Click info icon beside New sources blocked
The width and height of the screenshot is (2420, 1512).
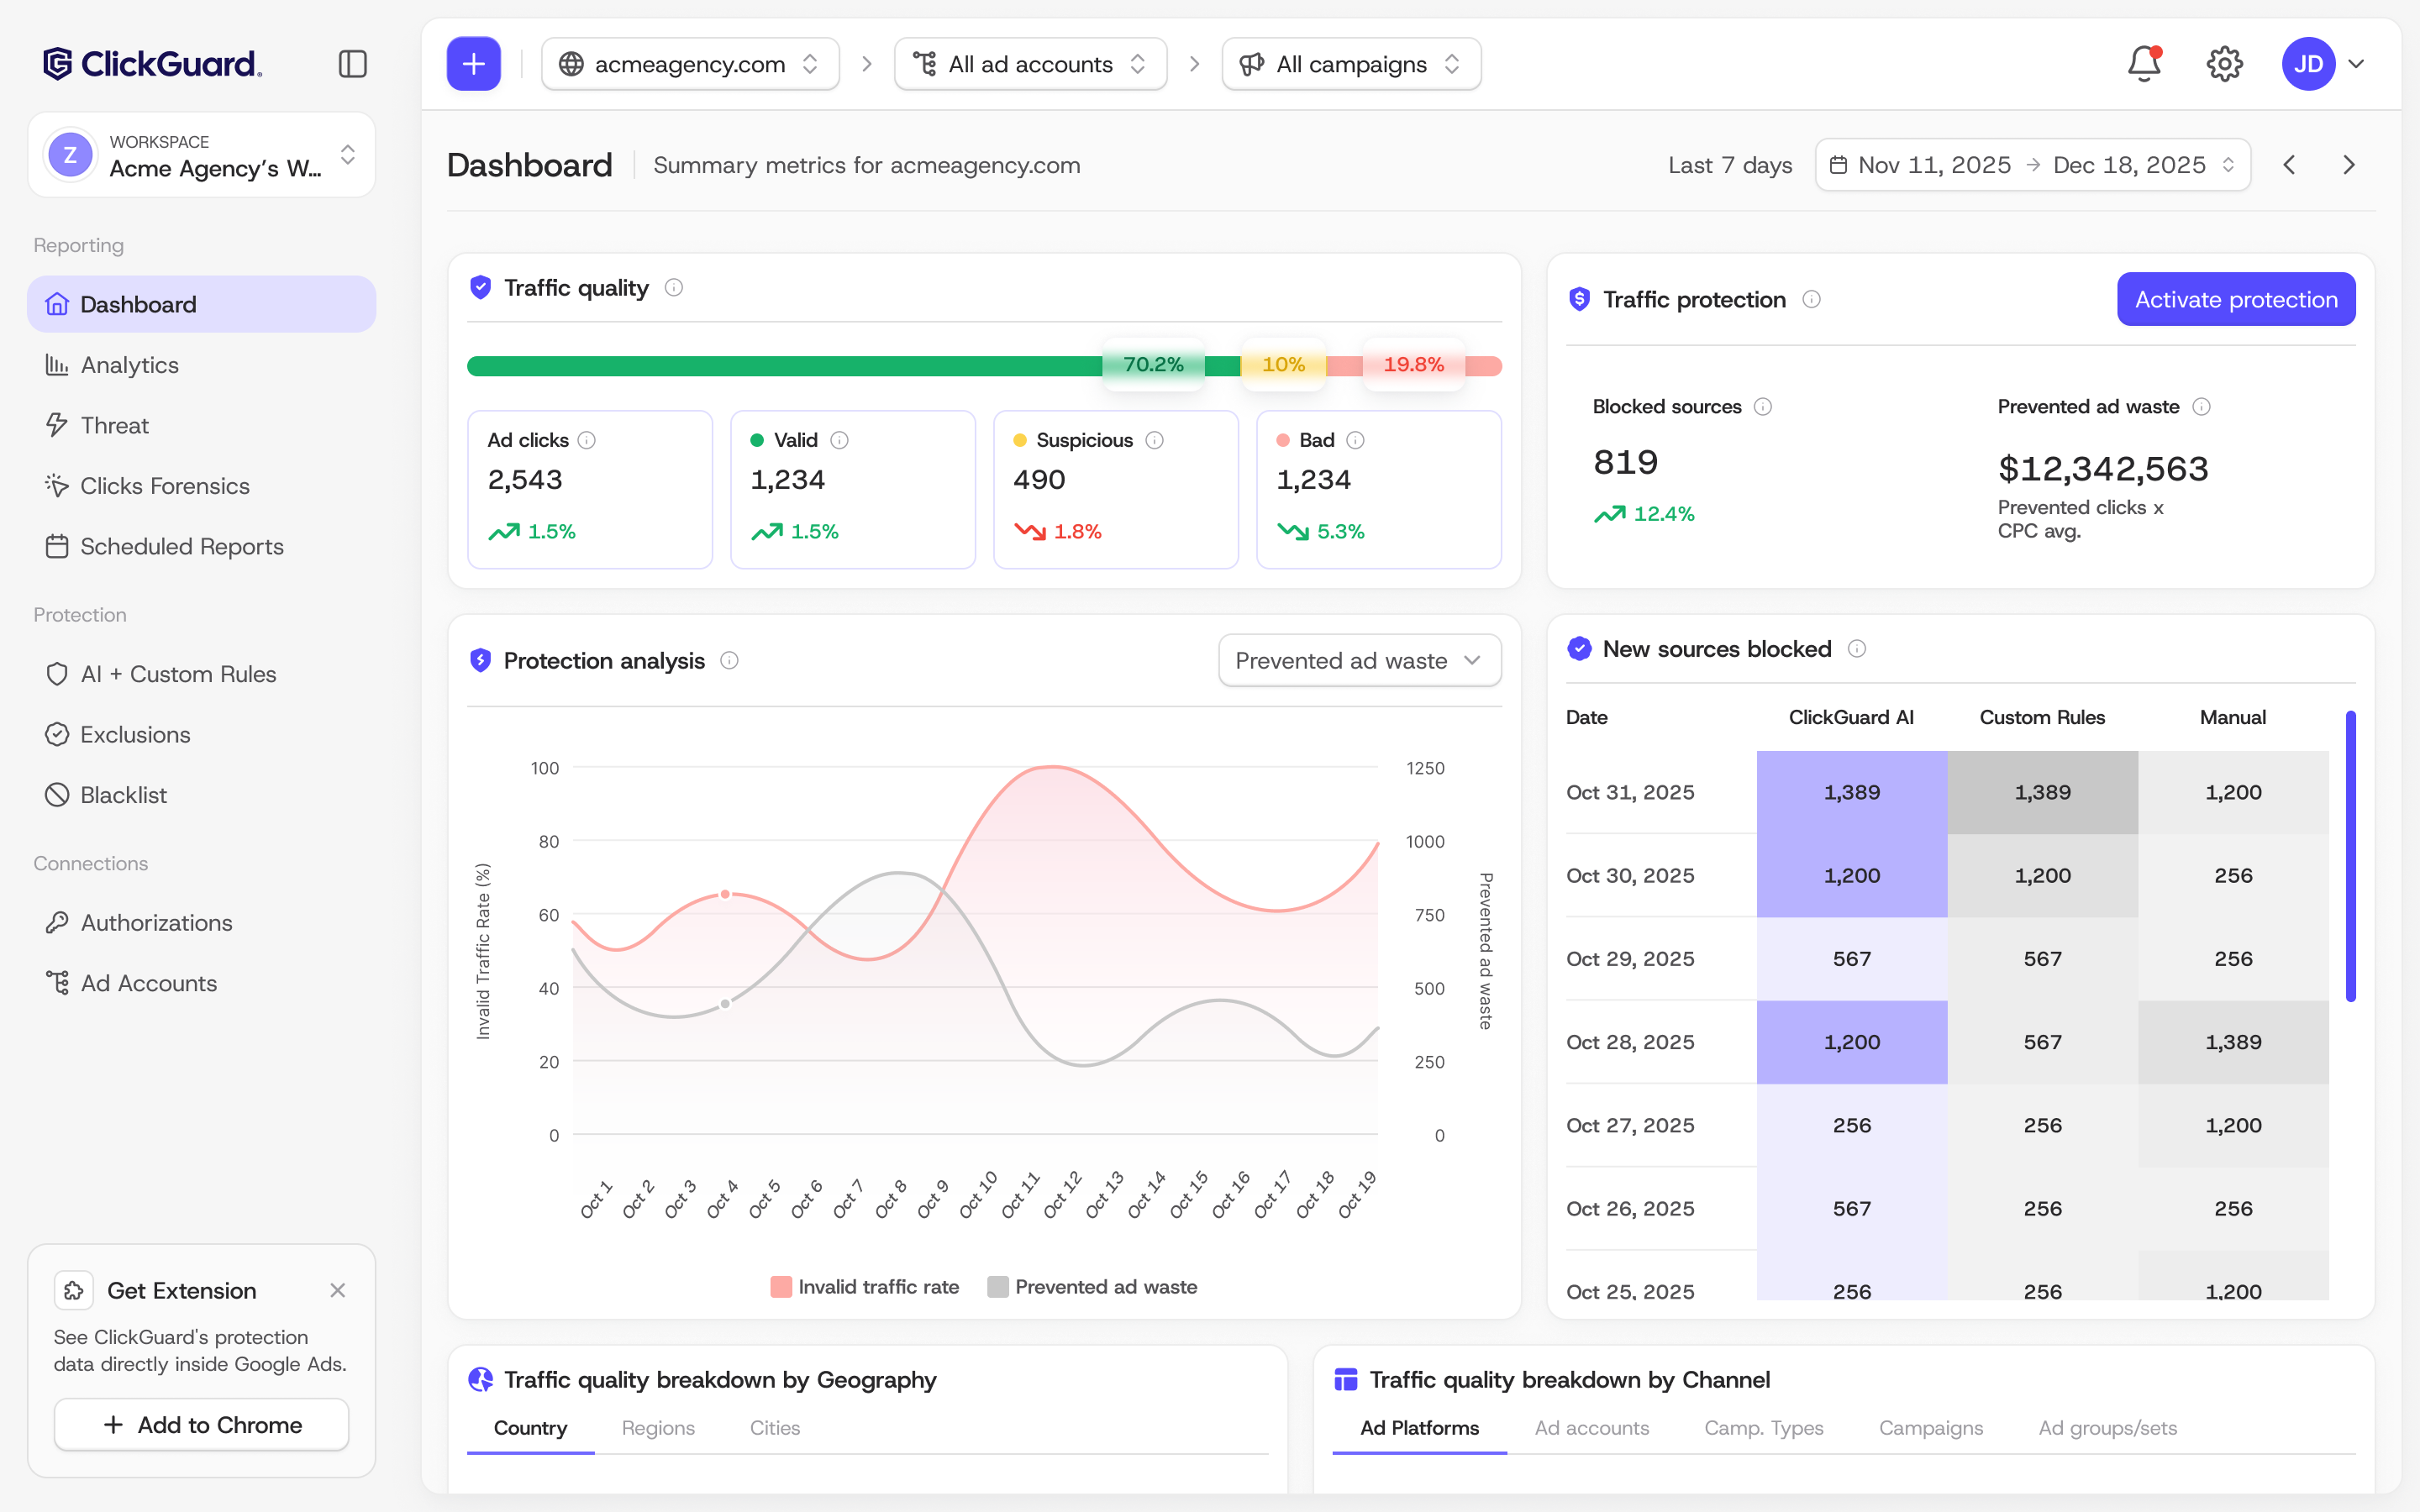pyautogui.click(x=1856, y=649)
